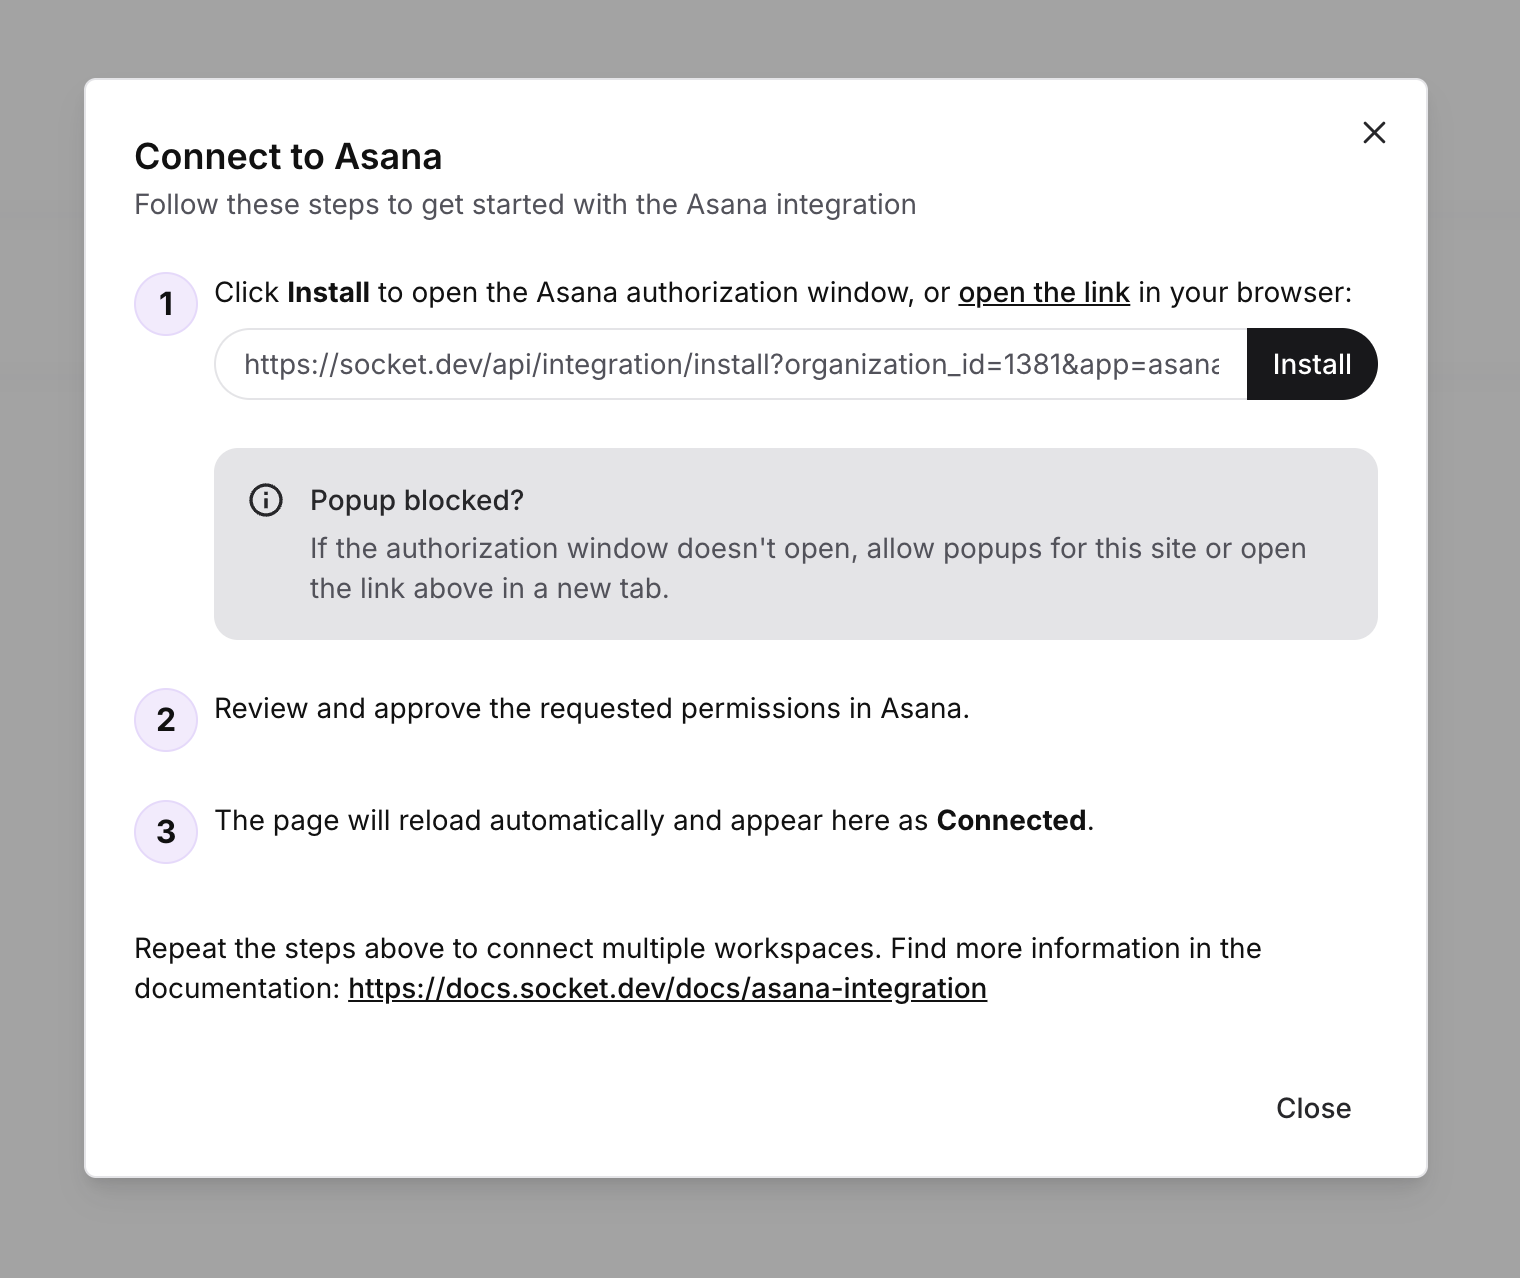Image resolution: width=1520 pixels, height=1278 pixels.
Task: Click the 'allow popups for this site' description
Action: tap(808, 568)
